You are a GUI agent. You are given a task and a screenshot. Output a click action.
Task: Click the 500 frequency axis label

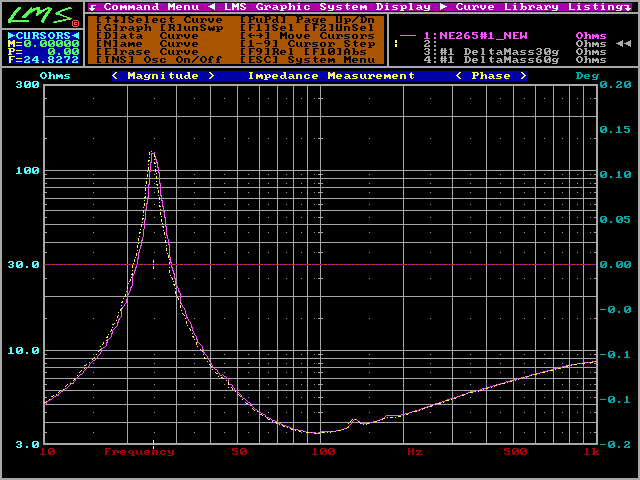tap(515, 452)
